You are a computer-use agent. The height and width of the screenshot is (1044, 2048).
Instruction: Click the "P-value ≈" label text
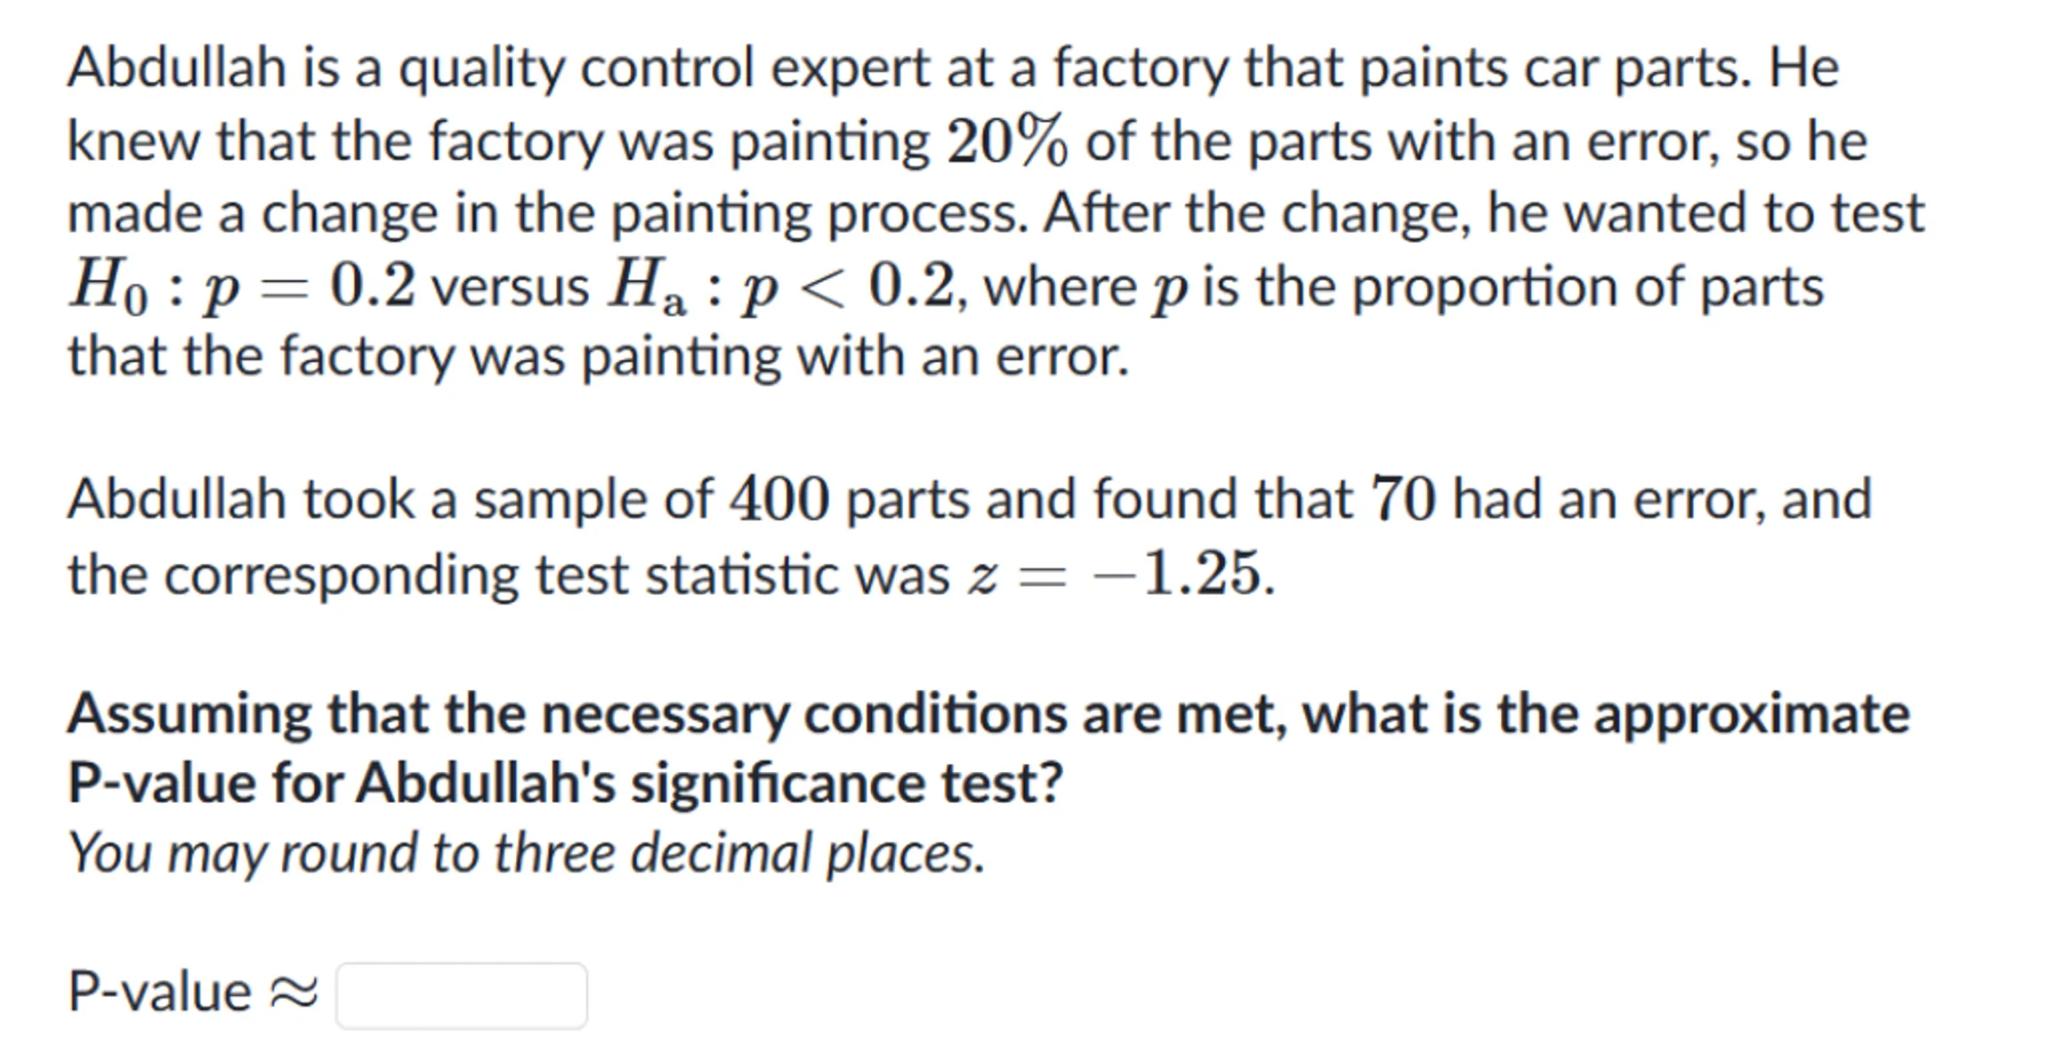(192, 993)
